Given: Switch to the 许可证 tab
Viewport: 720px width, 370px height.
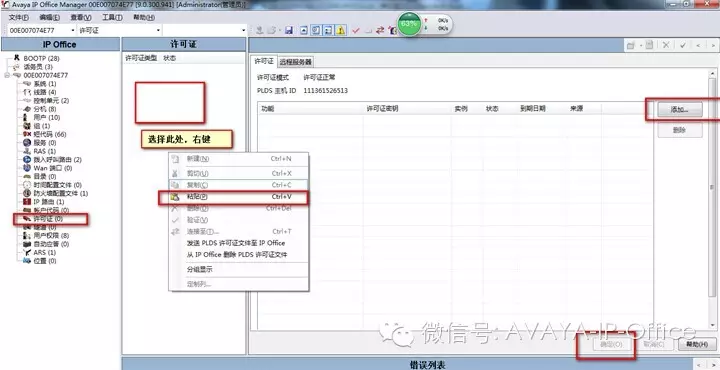Looking at the screenshot, I should tap(264, 61).
